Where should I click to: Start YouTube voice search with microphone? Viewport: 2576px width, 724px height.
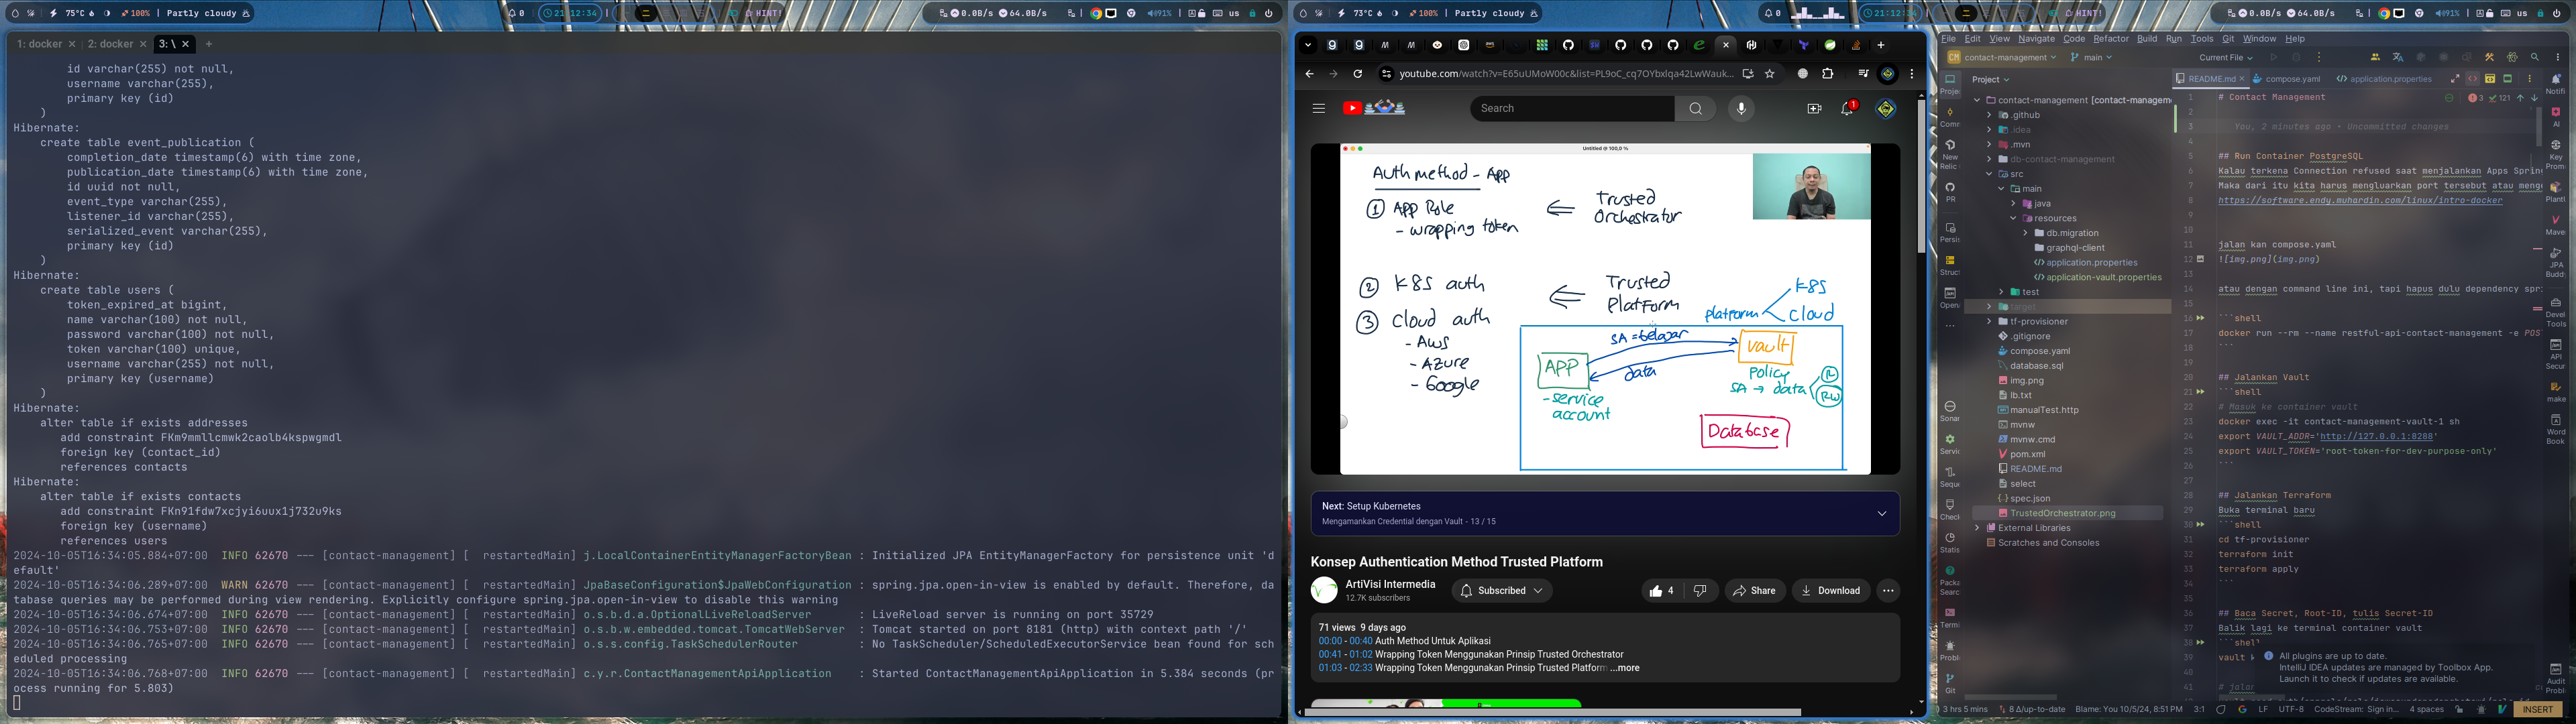[1741, 108]
